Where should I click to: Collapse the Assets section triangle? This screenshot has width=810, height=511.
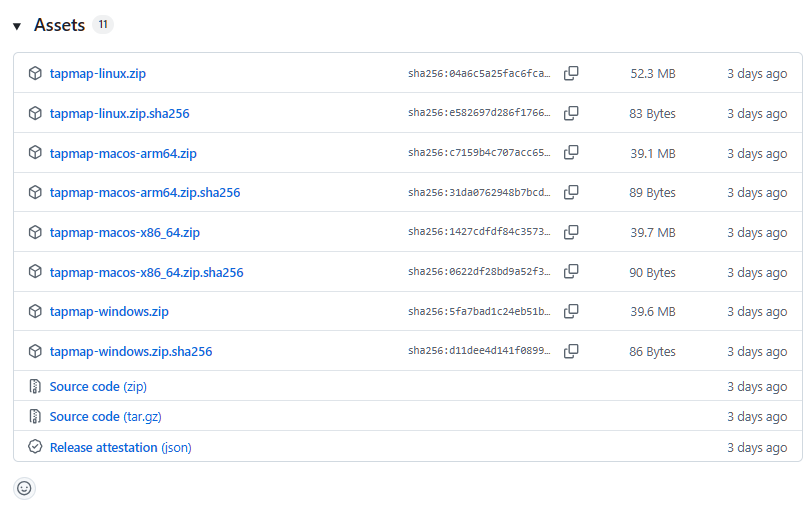pos(17,26)
